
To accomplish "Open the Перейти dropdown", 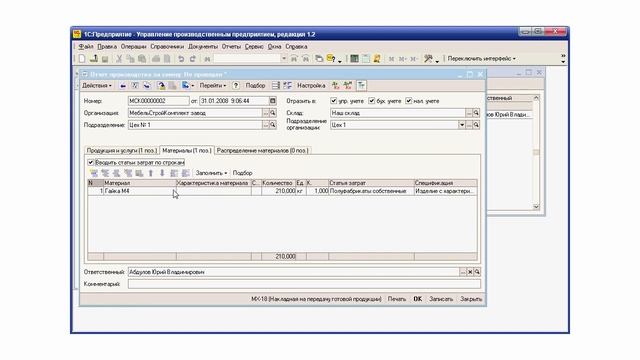I will pos(213,86).
